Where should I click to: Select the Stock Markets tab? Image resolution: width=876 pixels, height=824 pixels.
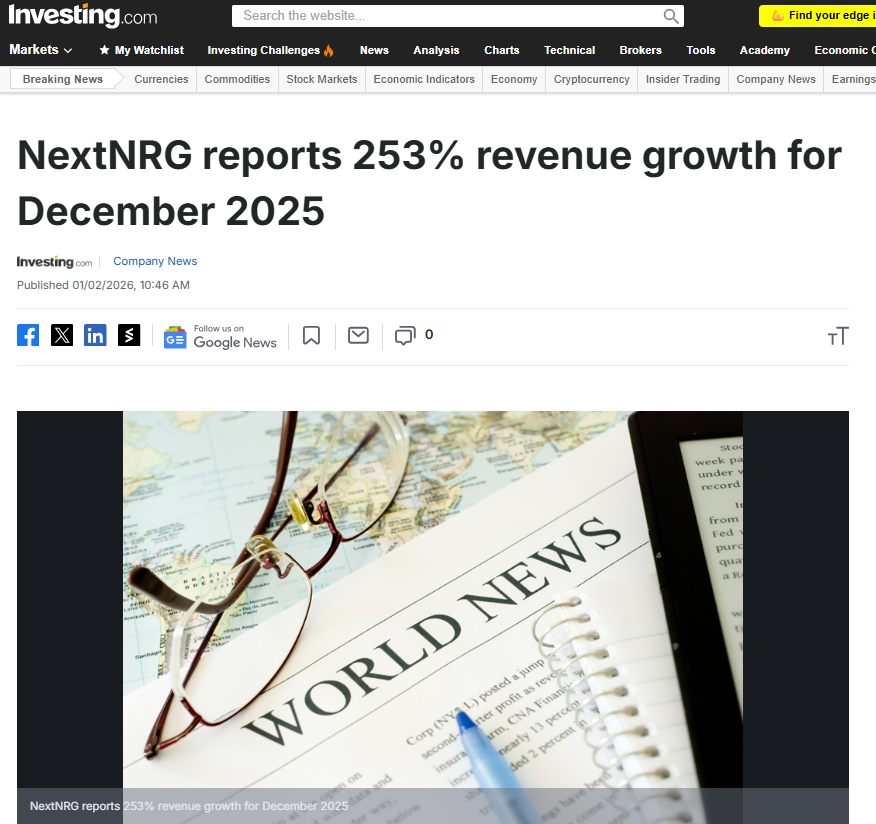322,79
